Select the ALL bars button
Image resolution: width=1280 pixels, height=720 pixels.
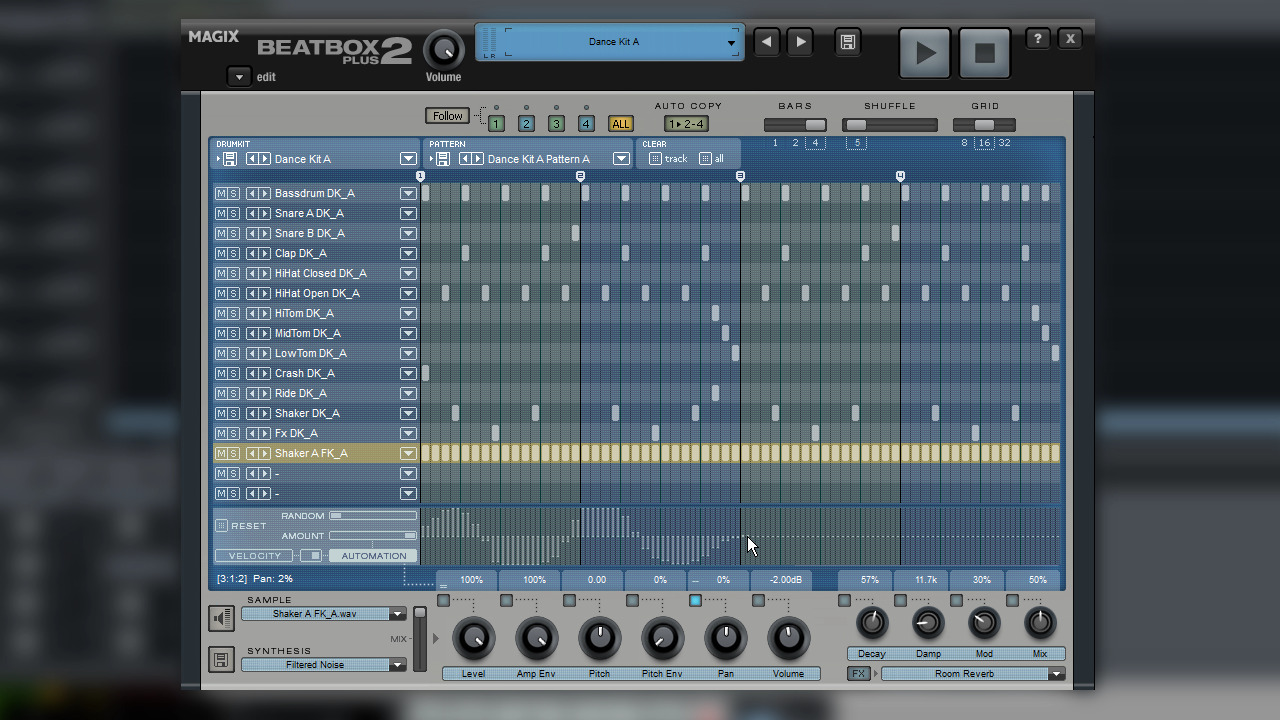point(621,124)
